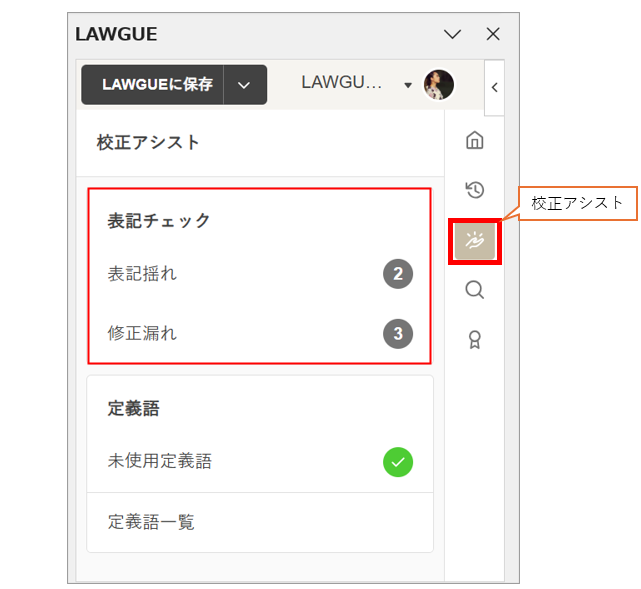Open the 修正漏れ check item
Image resolution: width=641 pixels, height=589 pixels.
click(143, 334)
